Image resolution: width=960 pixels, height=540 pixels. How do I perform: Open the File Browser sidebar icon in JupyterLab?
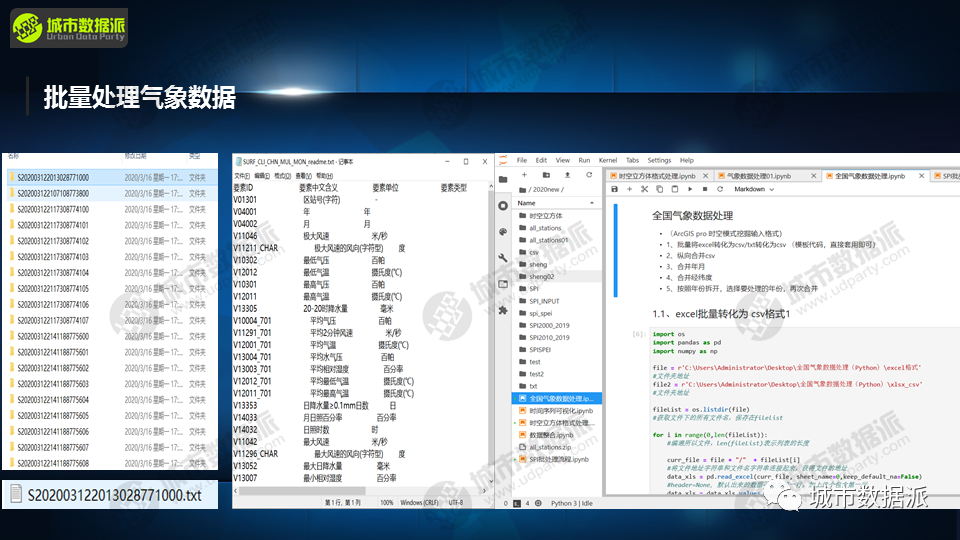(503, 179)
